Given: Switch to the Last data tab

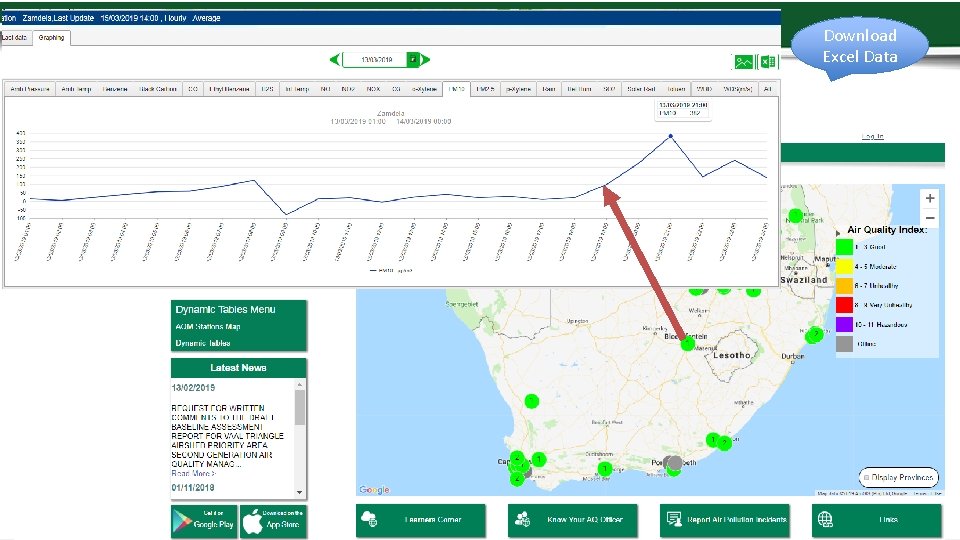Looking at the screenshot, I should click(15, 37).
